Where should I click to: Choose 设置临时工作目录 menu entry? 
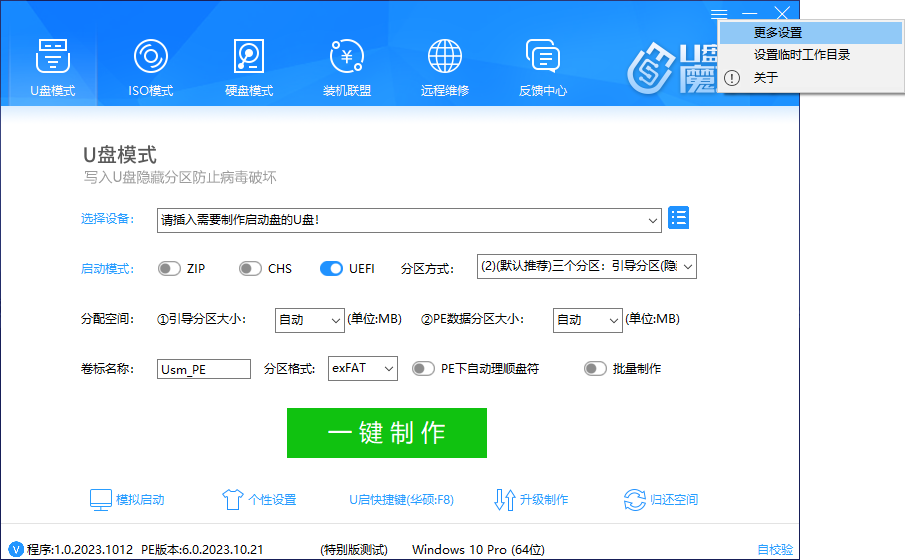[811, 55]
